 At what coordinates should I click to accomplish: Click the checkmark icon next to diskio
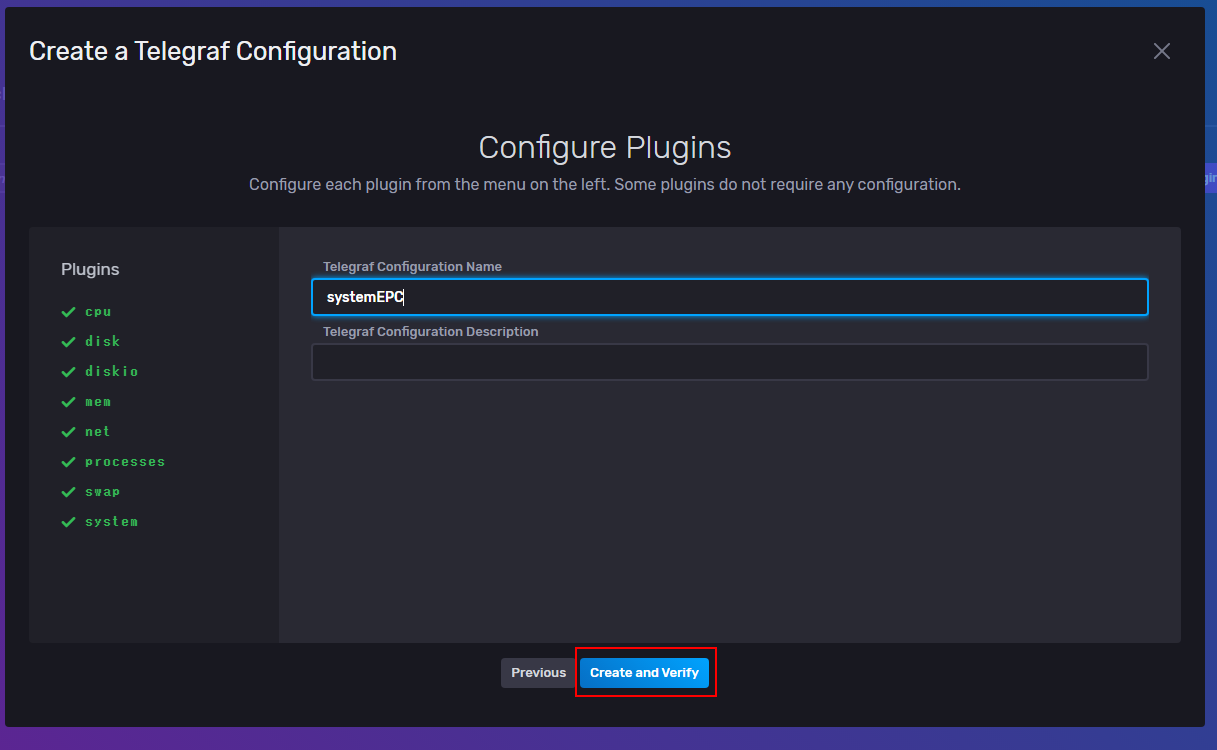(68, 372)
